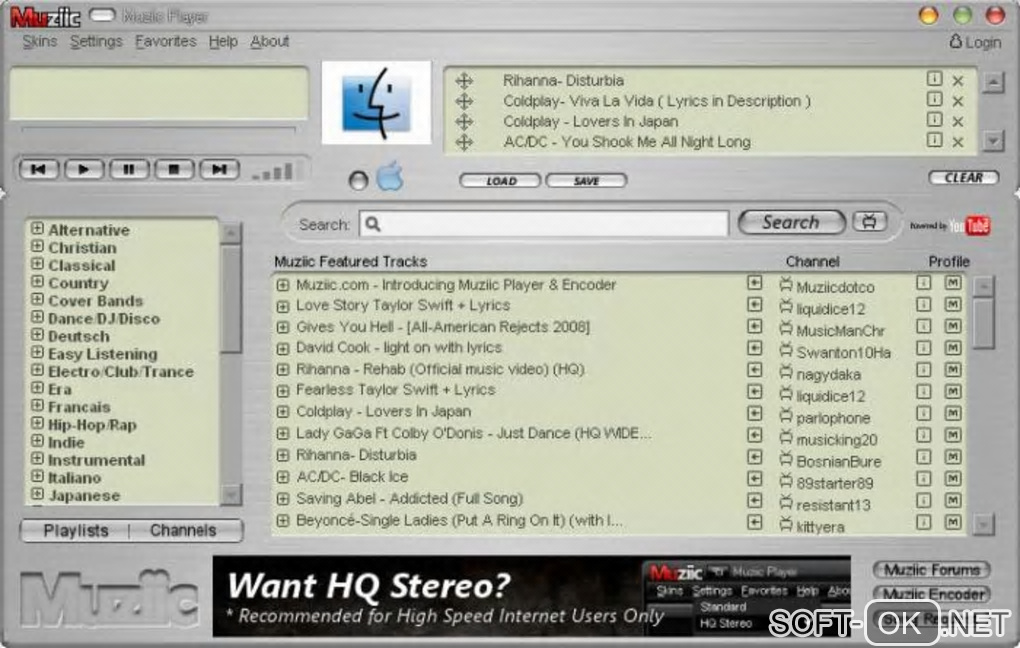Open the Login link

(975, 42)
